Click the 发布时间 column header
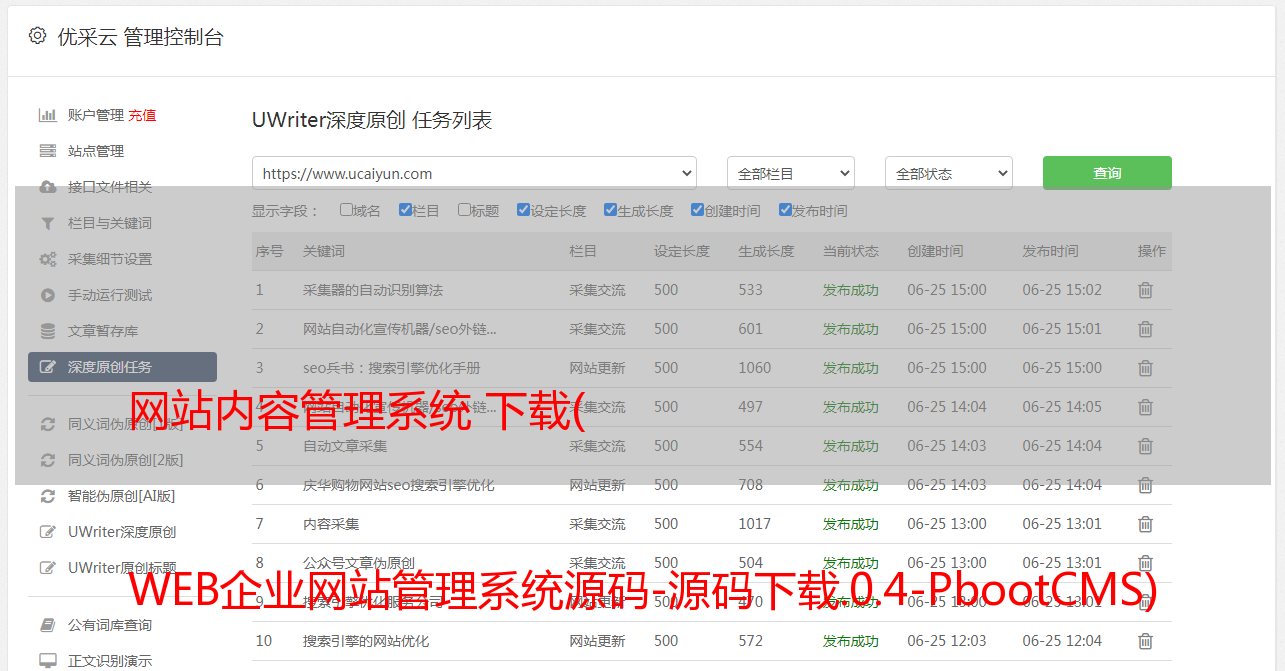Screen dimensions: 1285x671 coord(1050,251)
